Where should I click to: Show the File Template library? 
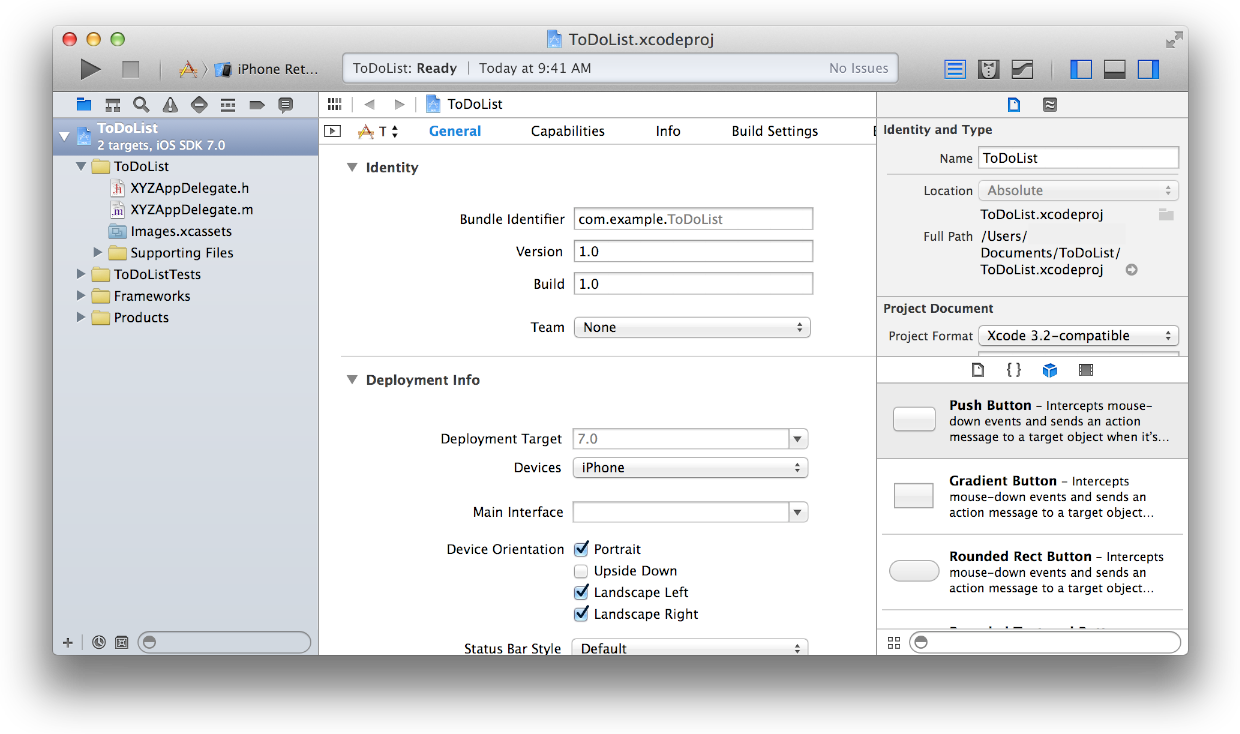[x=979, y=370]
